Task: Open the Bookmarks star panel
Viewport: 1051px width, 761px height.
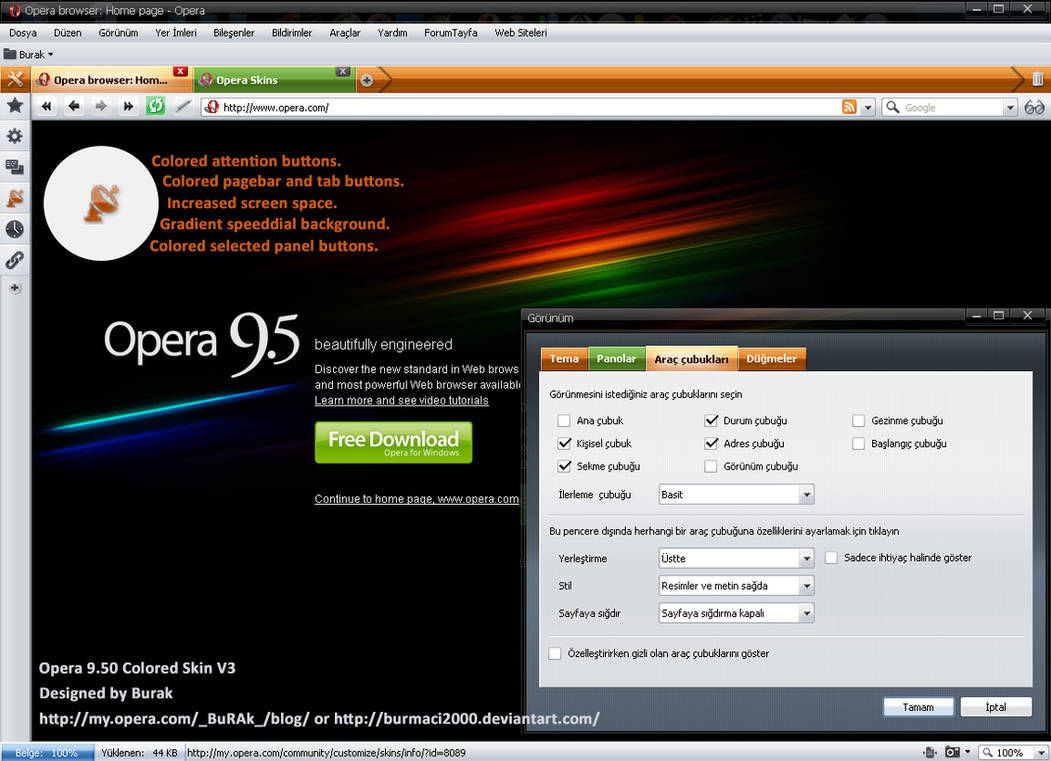Action: pos(15,105)
